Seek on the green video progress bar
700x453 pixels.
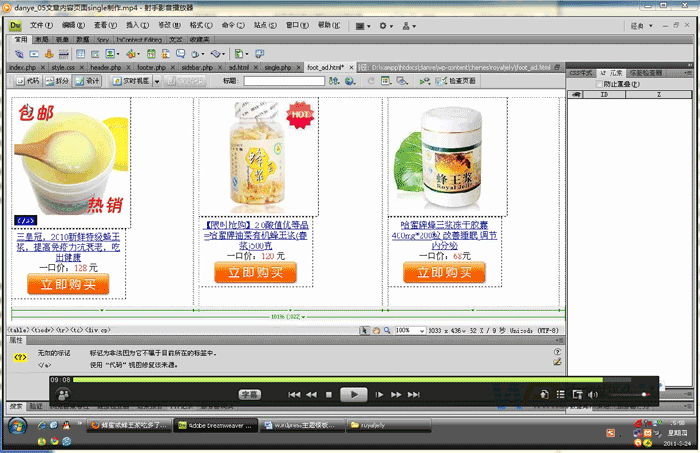[338, 380]
